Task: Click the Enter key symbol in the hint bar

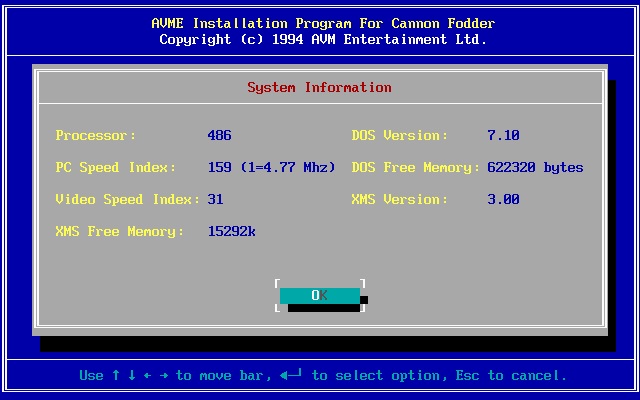Action: (291, 375)
